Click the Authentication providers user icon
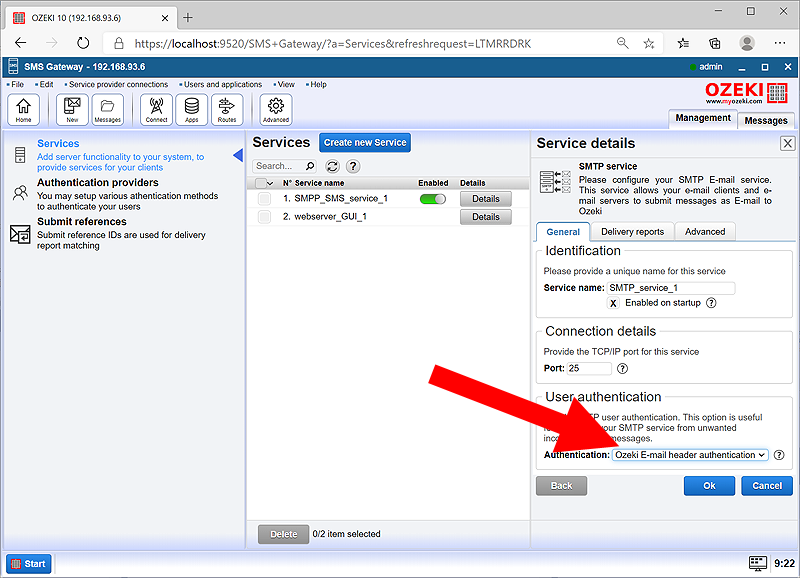Image resolution: width=800 pixels, height=578 pixels. click(x=20, y=193)
